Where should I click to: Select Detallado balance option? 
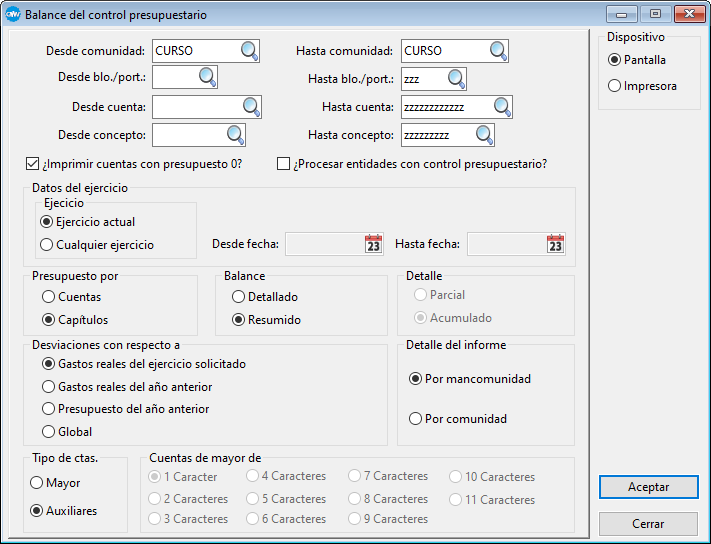click(x=238, y=297)
